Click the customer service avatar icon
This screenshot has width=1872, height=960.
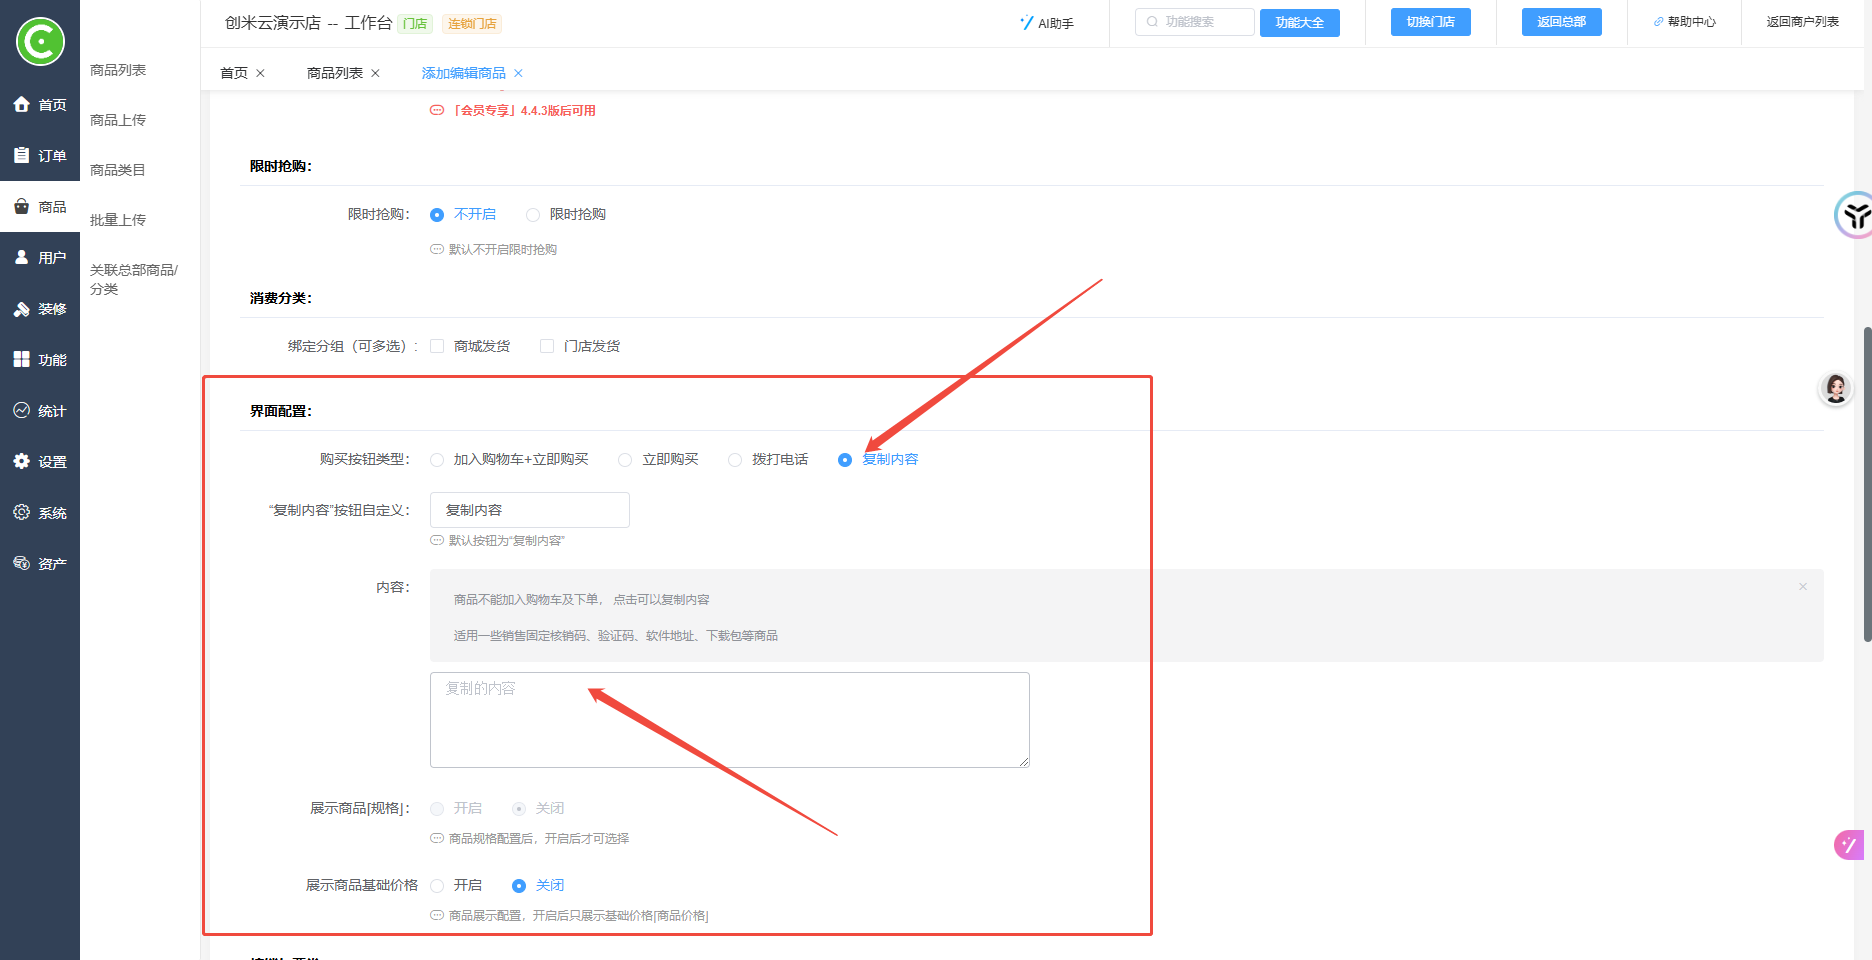1835,388
